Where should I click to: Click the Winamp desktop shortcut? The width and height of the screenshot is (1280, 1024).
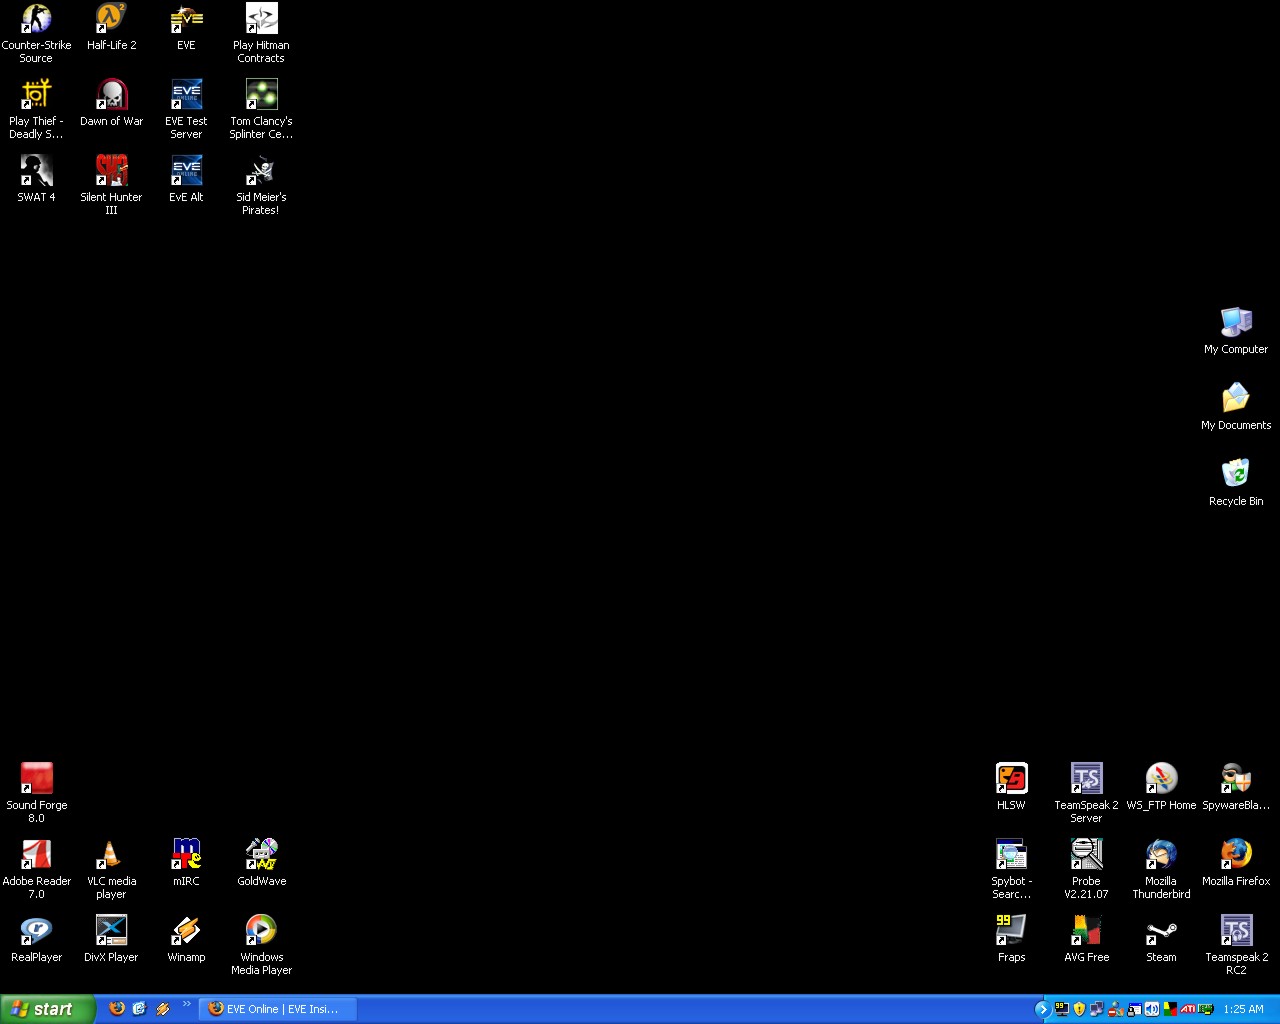186,939
